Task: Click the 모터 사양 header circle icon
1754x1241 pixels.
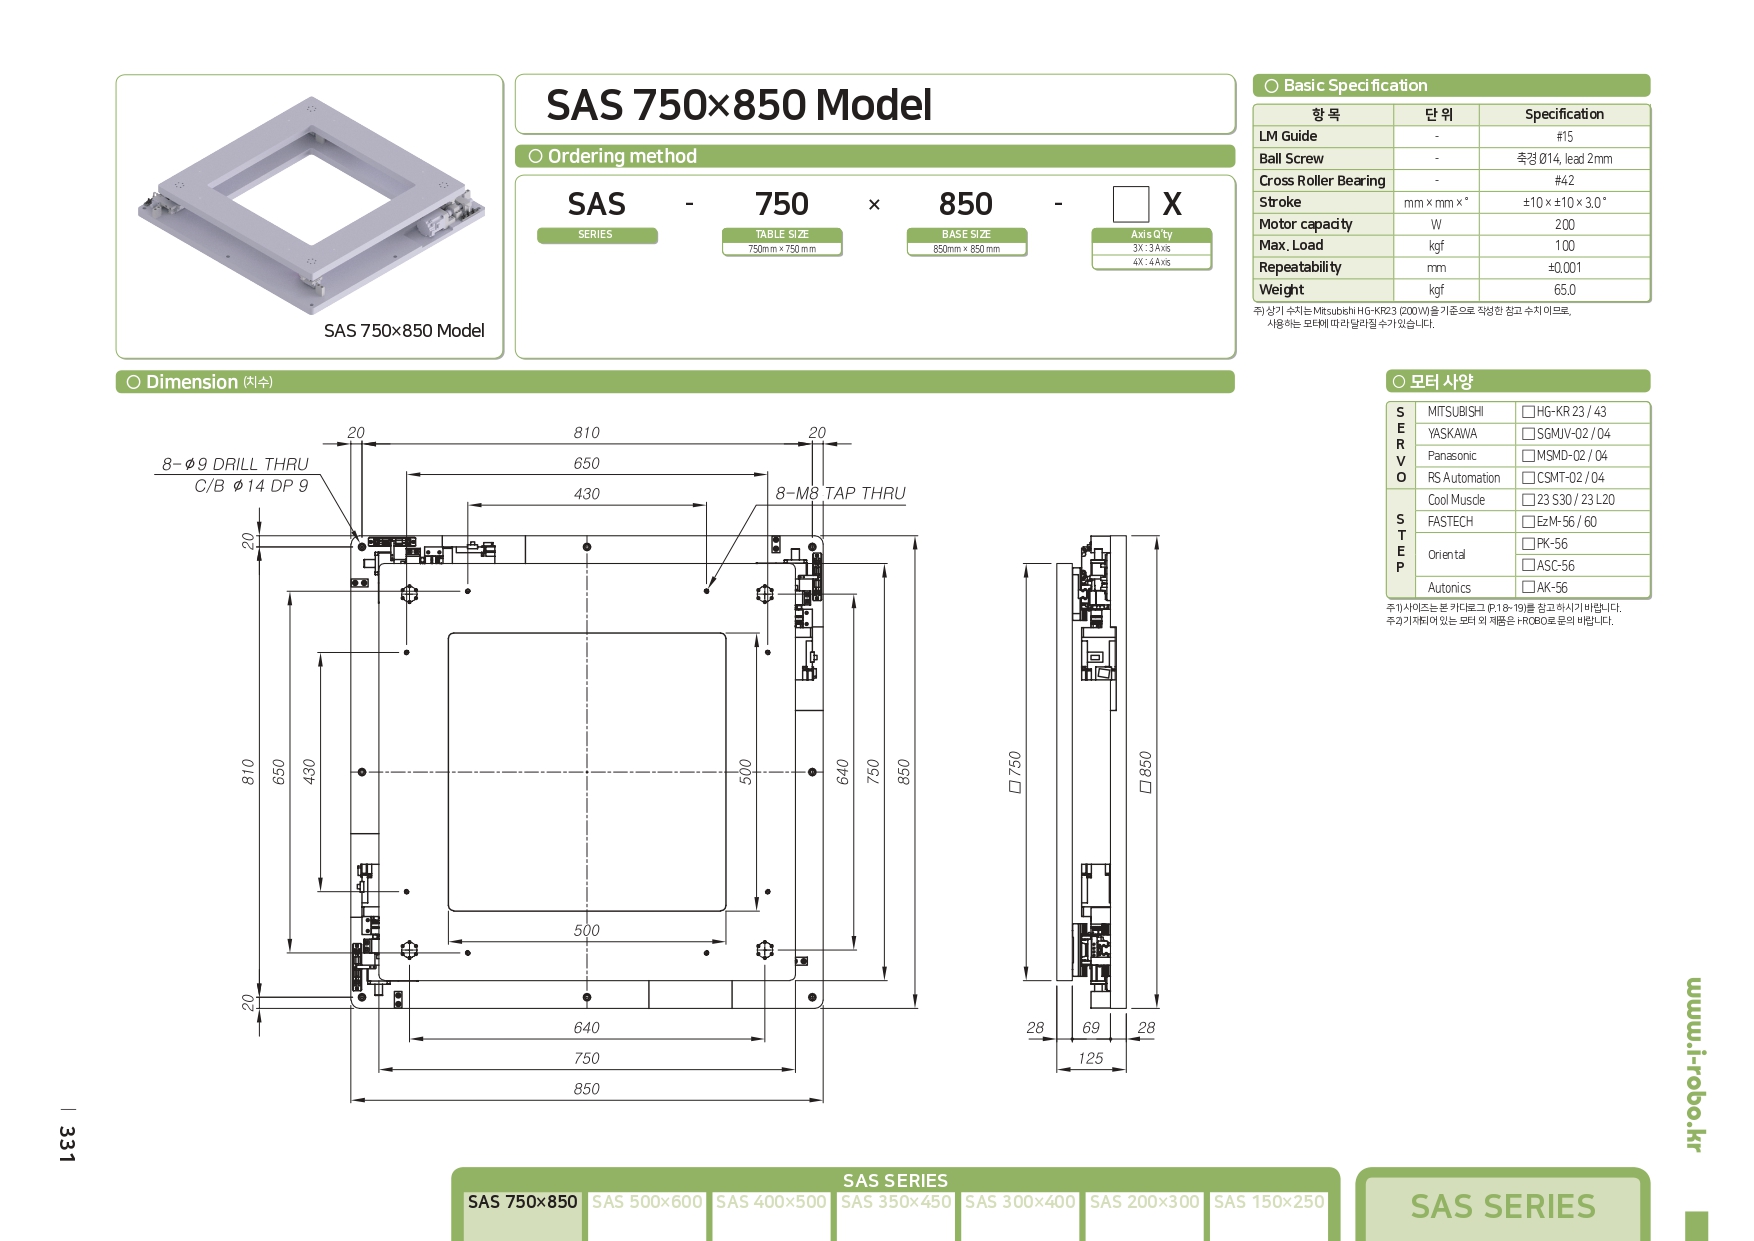Action: tap(1399, 382)
